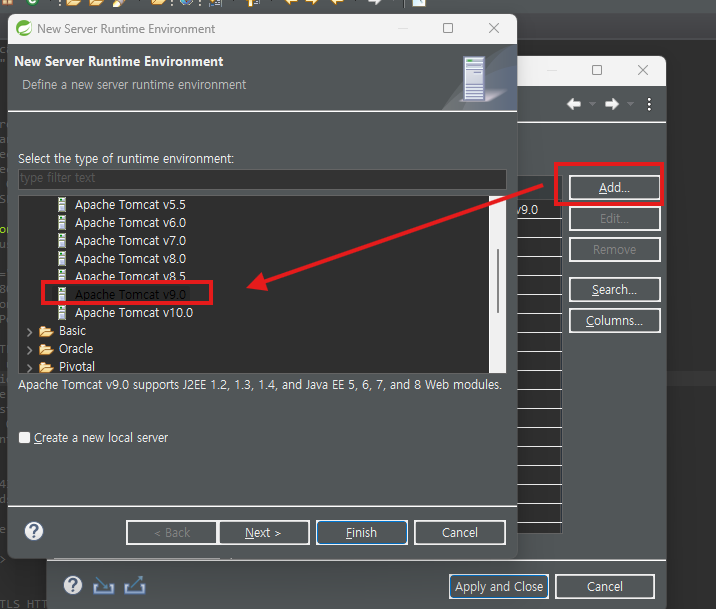The width and height of the screenshot is (716, 609).
Task: Click Apply and Close in Preferences
Action: pyautogui.click(x=499, y=587)
